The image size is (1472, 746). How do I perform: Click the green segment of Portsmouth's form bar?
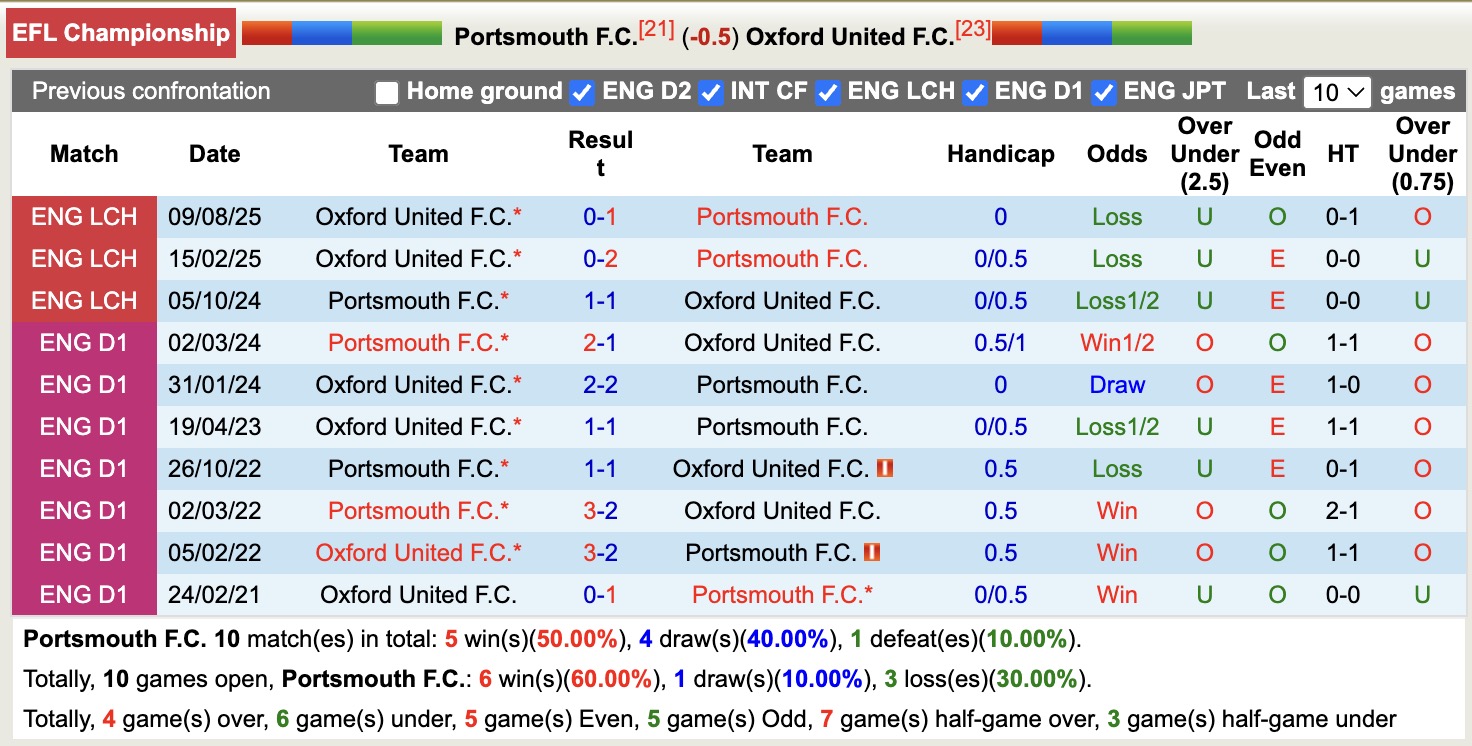(x=395, y=32)
